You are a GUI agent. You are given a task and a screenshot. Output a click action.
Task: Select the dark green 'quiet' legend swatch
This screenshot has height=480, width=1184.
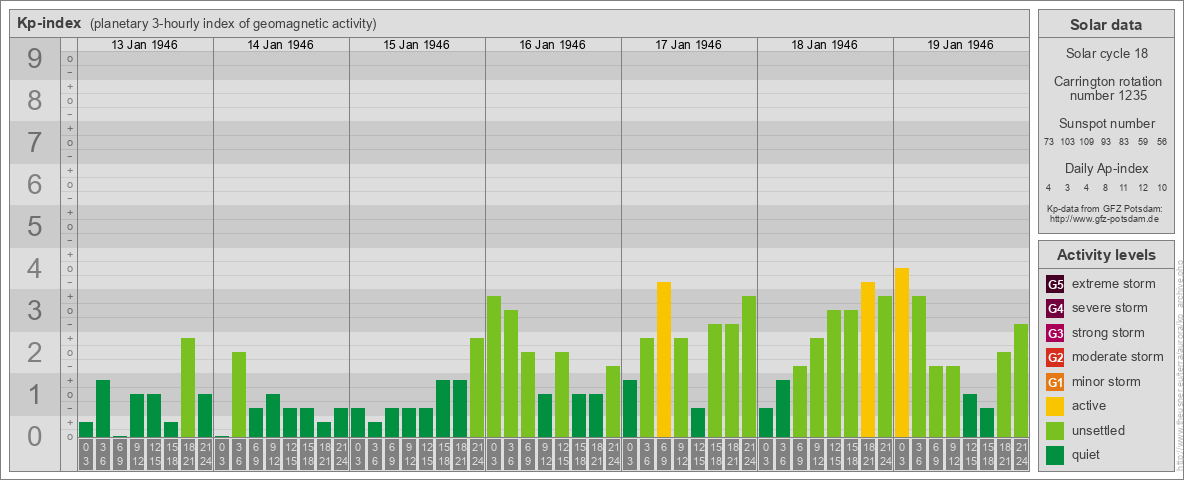[1055, 454]
